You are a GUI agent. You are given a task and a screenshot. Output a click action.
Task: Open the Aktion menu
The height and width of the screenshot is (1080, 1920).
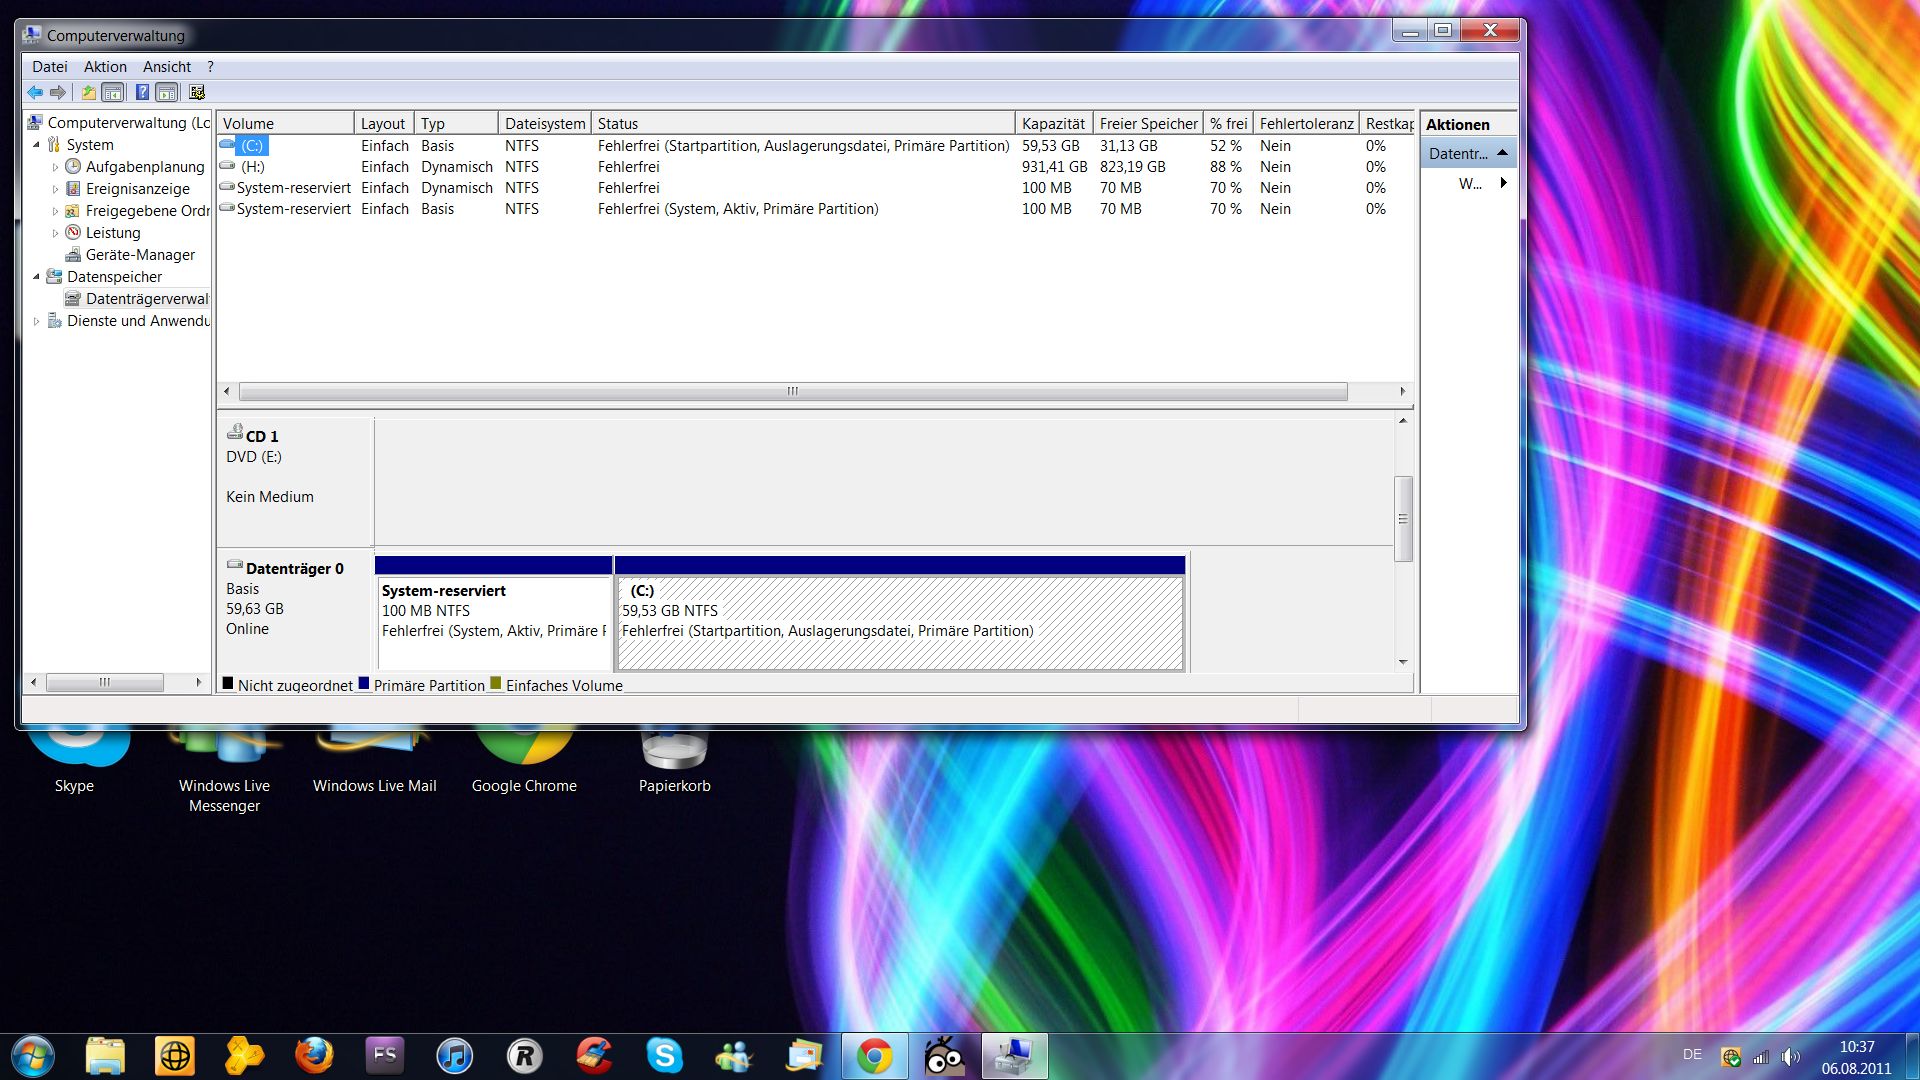(105, 67)
